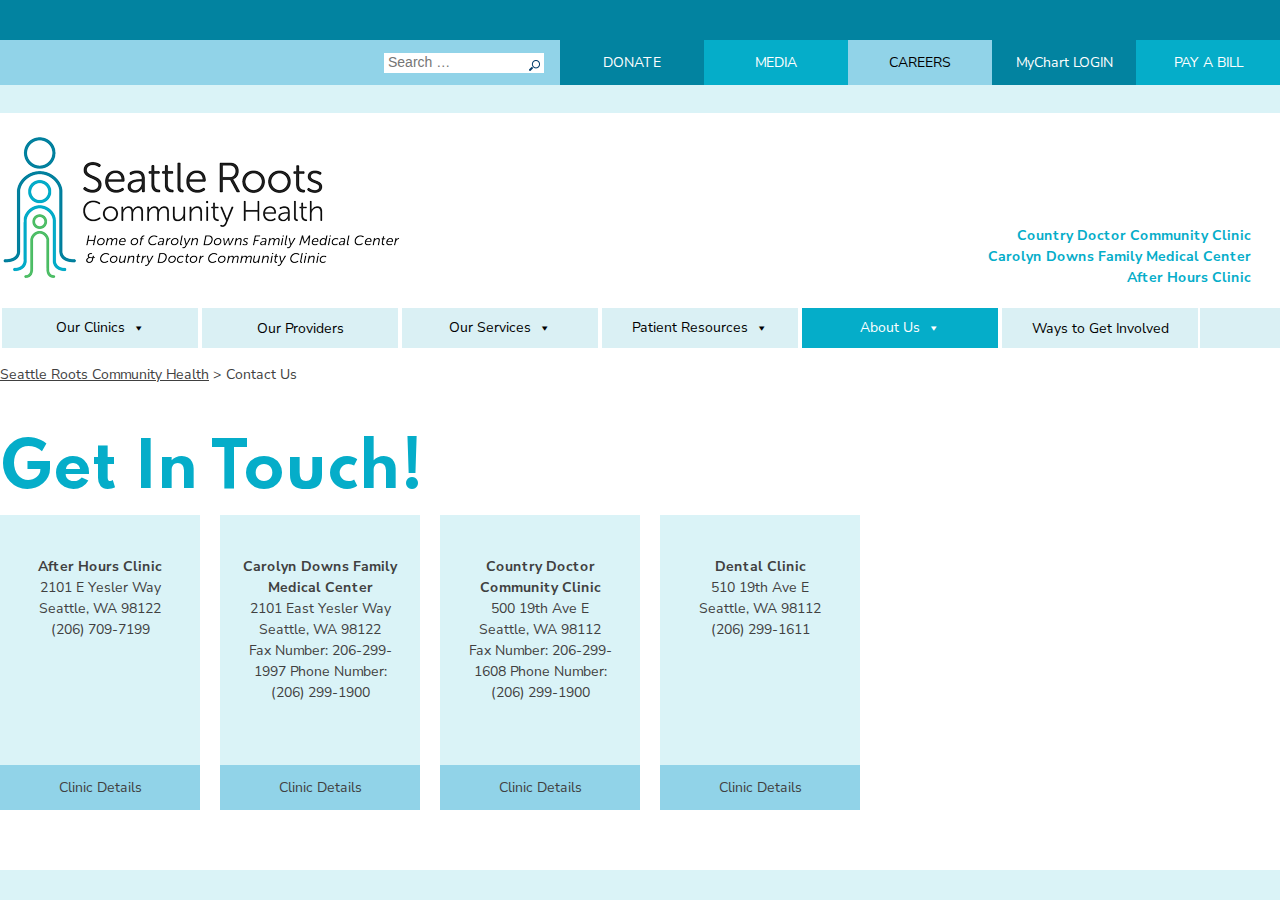This screenshot has height=900, width=1280.
Task: Go to the CAREERS page
Action: pyautogui.click(x=920, y=62)
